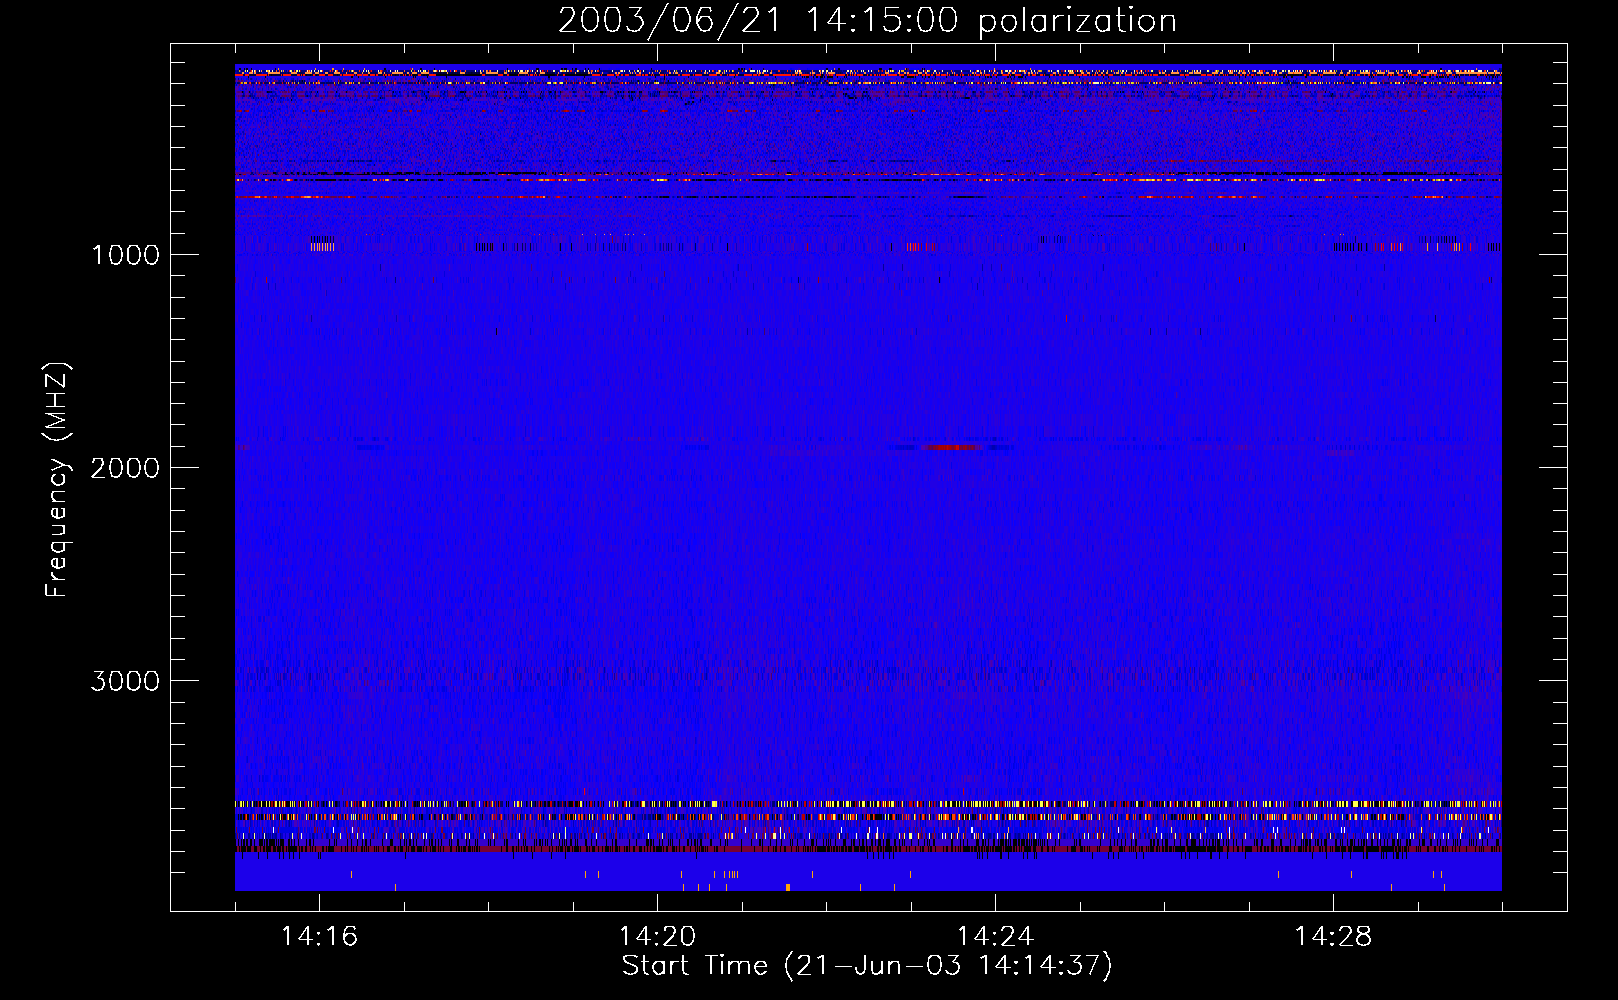
Task: Click the '2000' frequency tick label
Action: pos(125,468)
